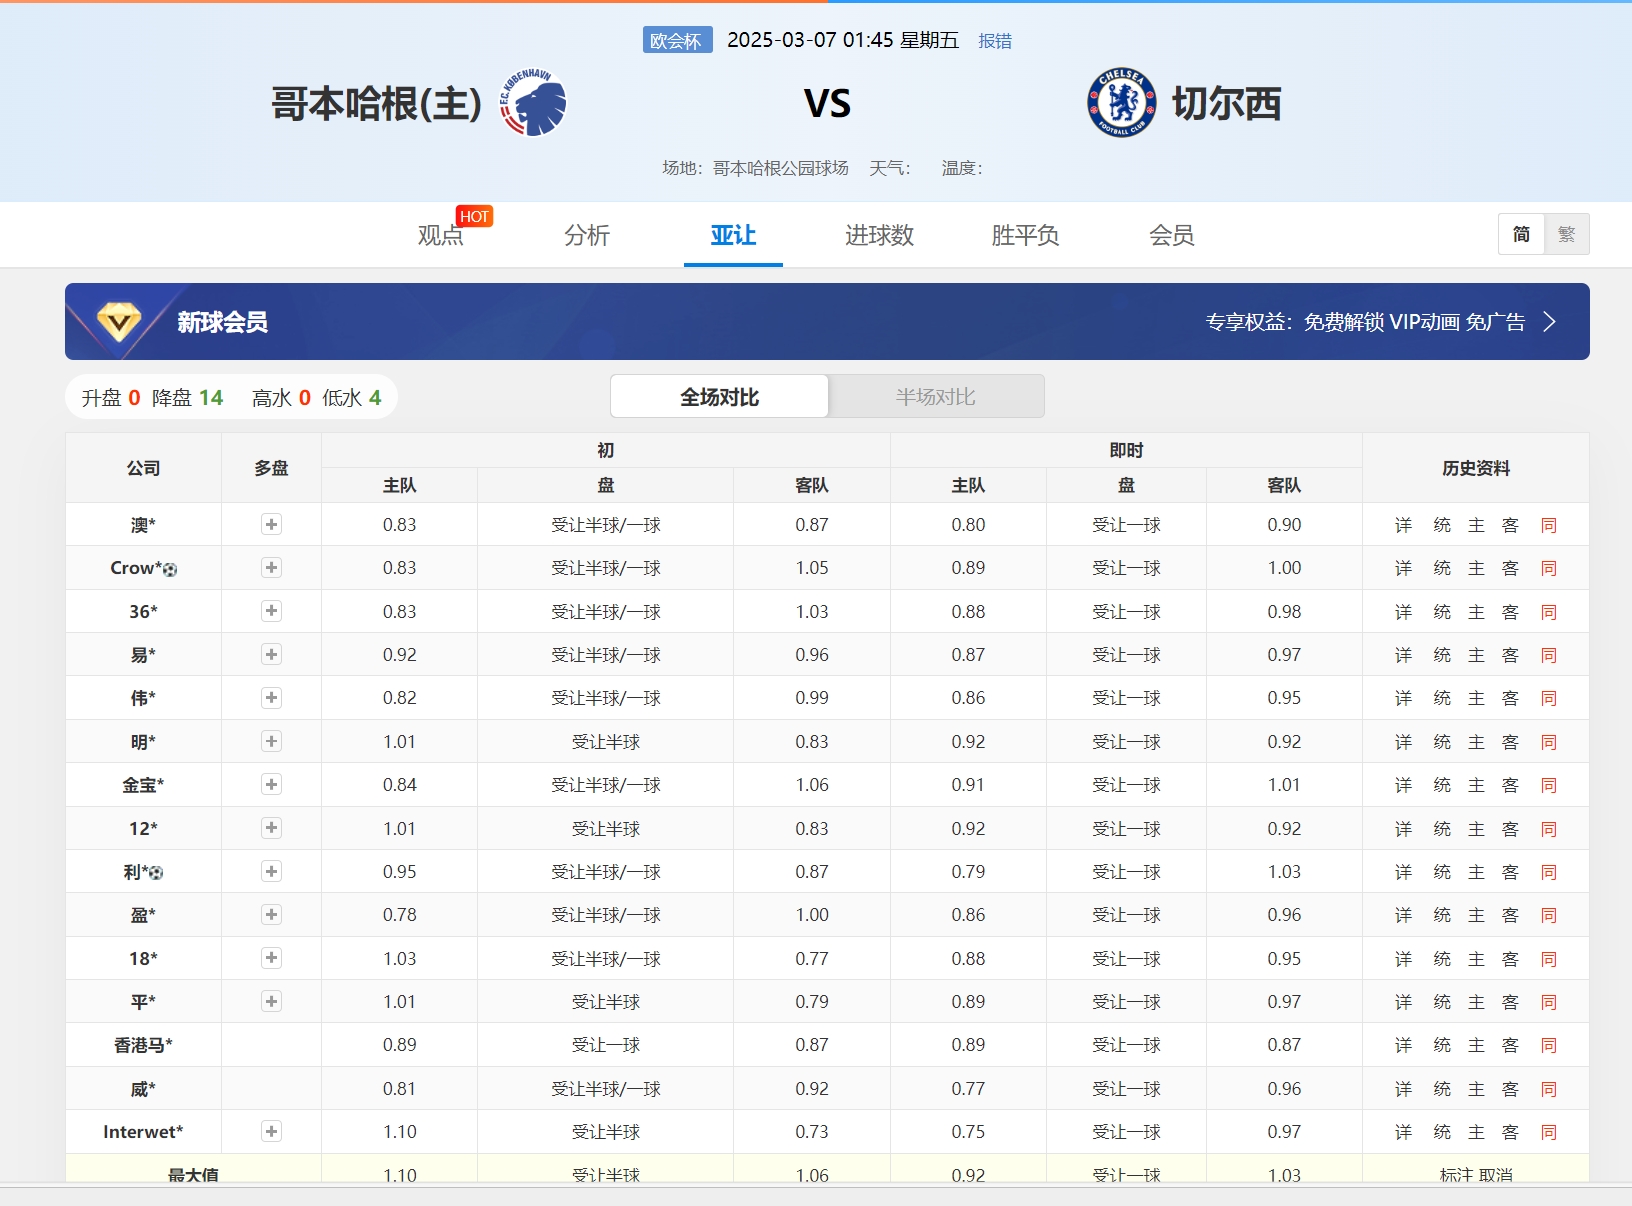Click venue text 哥本哈根公园球场
Screen dimensions: 1632x1206
[x=781, y=168]
